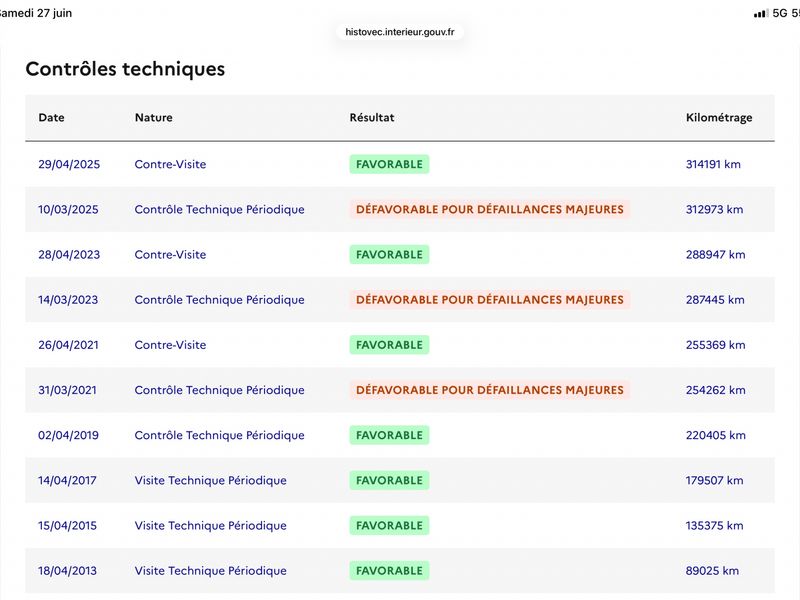Tap the 5G network indicator
The height and width of the screenshot is (600, 800).
(780, 13)
